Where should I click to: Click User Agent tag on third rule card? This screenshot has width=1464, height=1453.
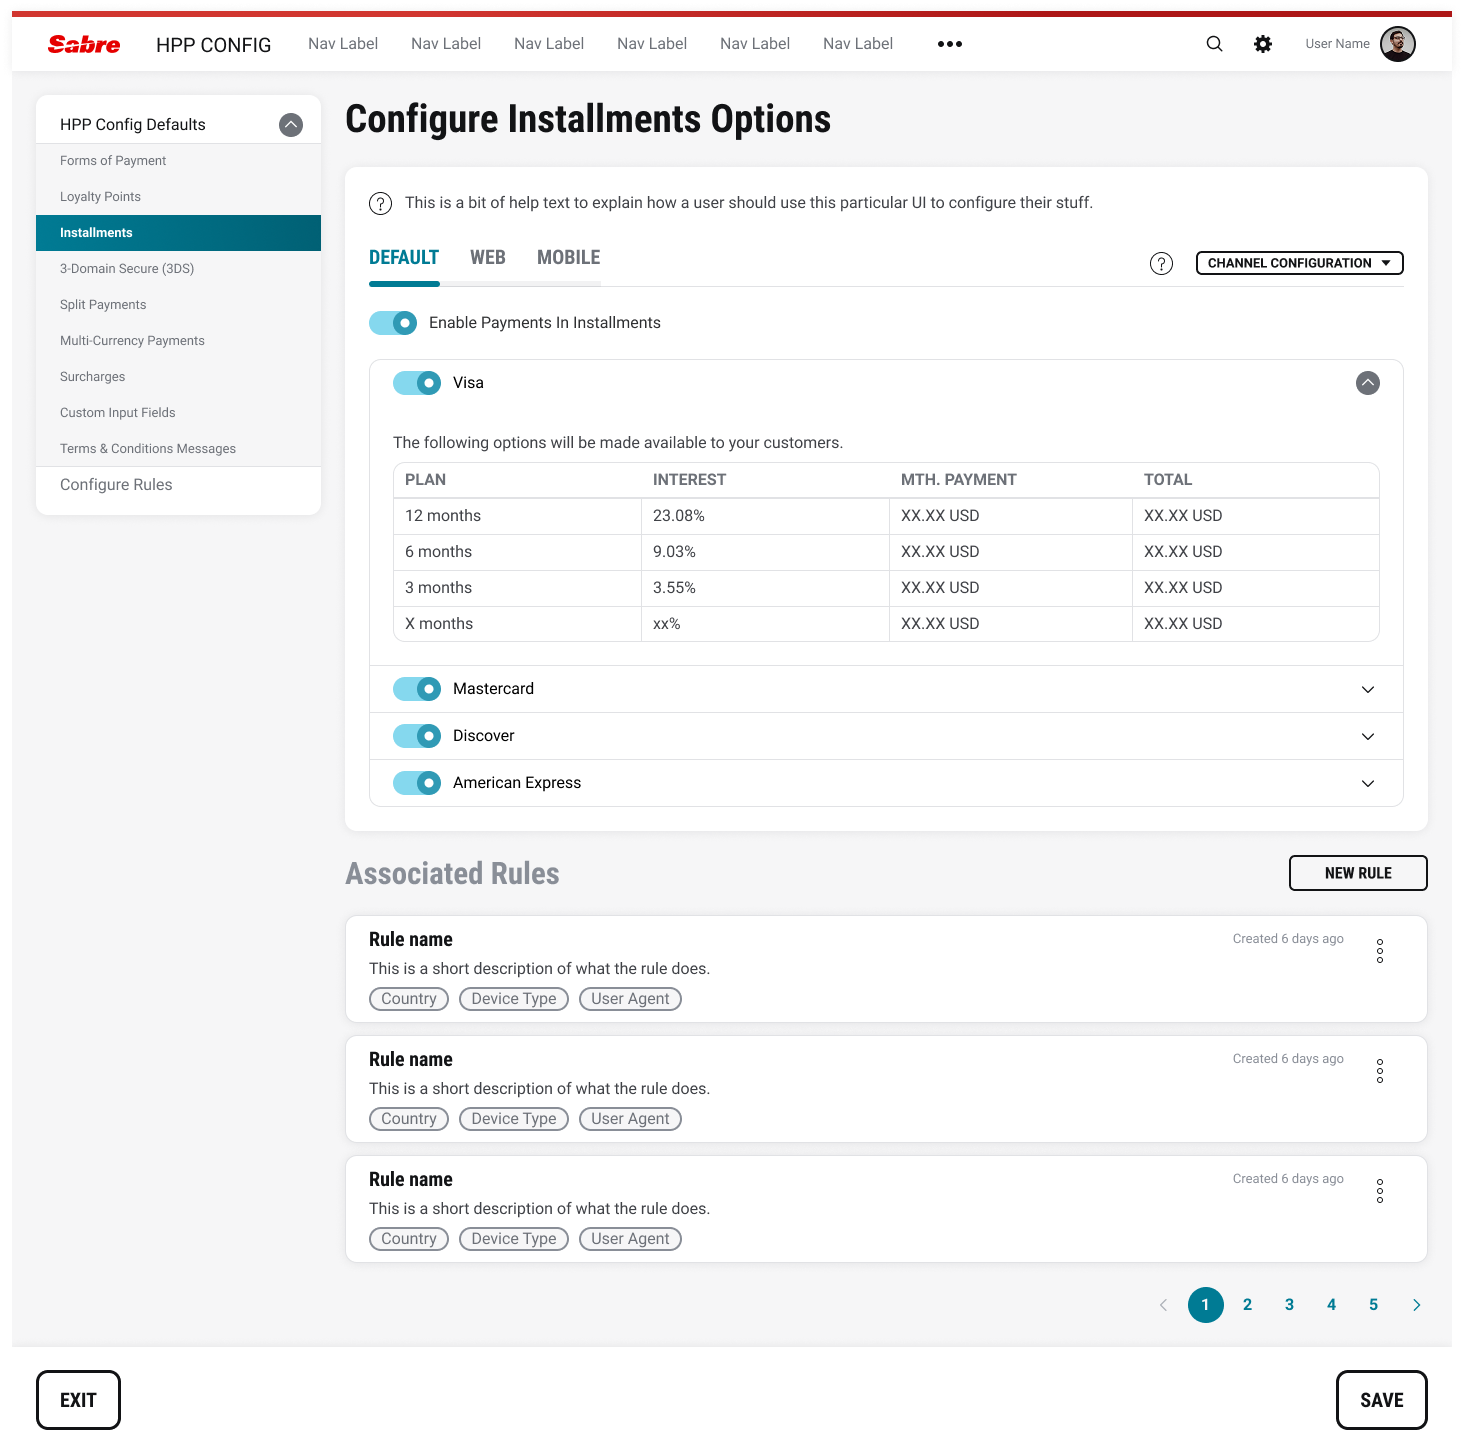pyautogui.click(x=630, y=1239)
